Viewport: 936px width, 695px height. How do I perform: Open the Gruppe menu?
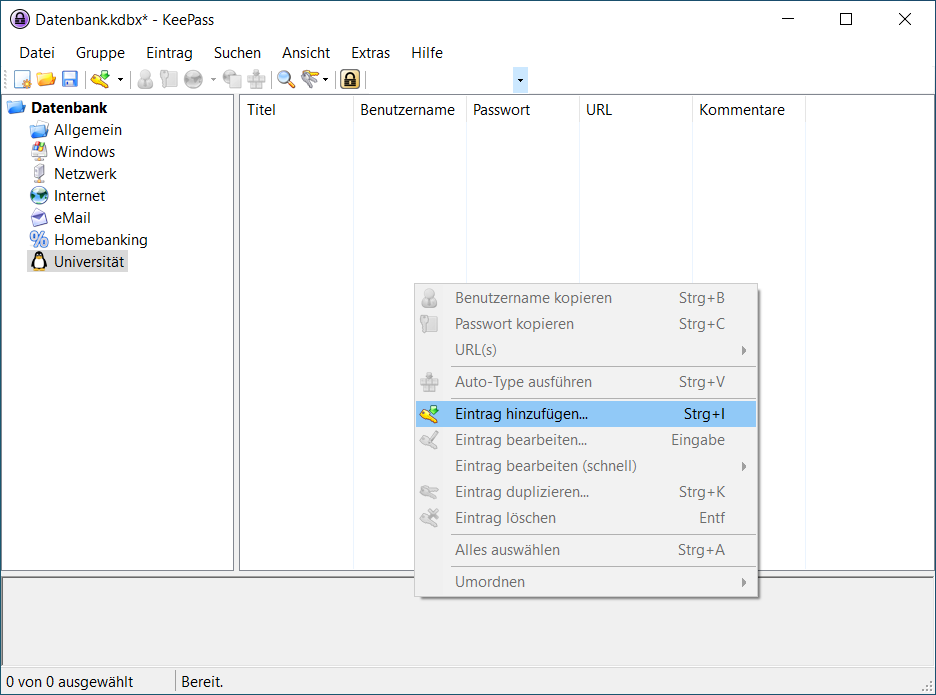pos(100,53)
